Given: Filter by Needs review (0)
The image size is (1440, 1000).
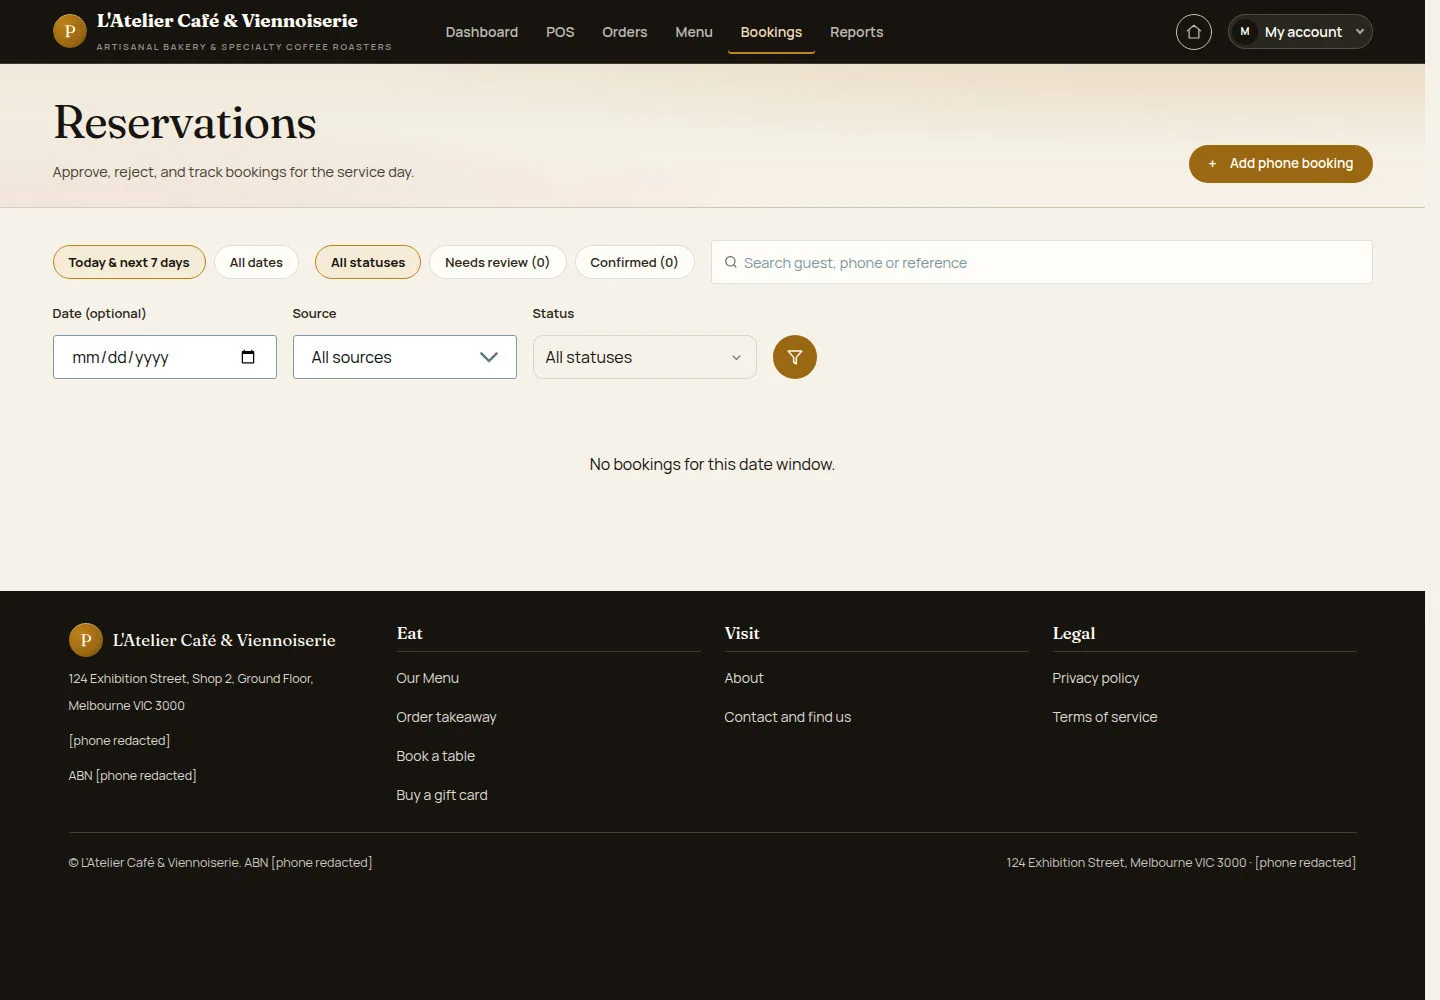Looking at the screenshot, I should [497, 262].
